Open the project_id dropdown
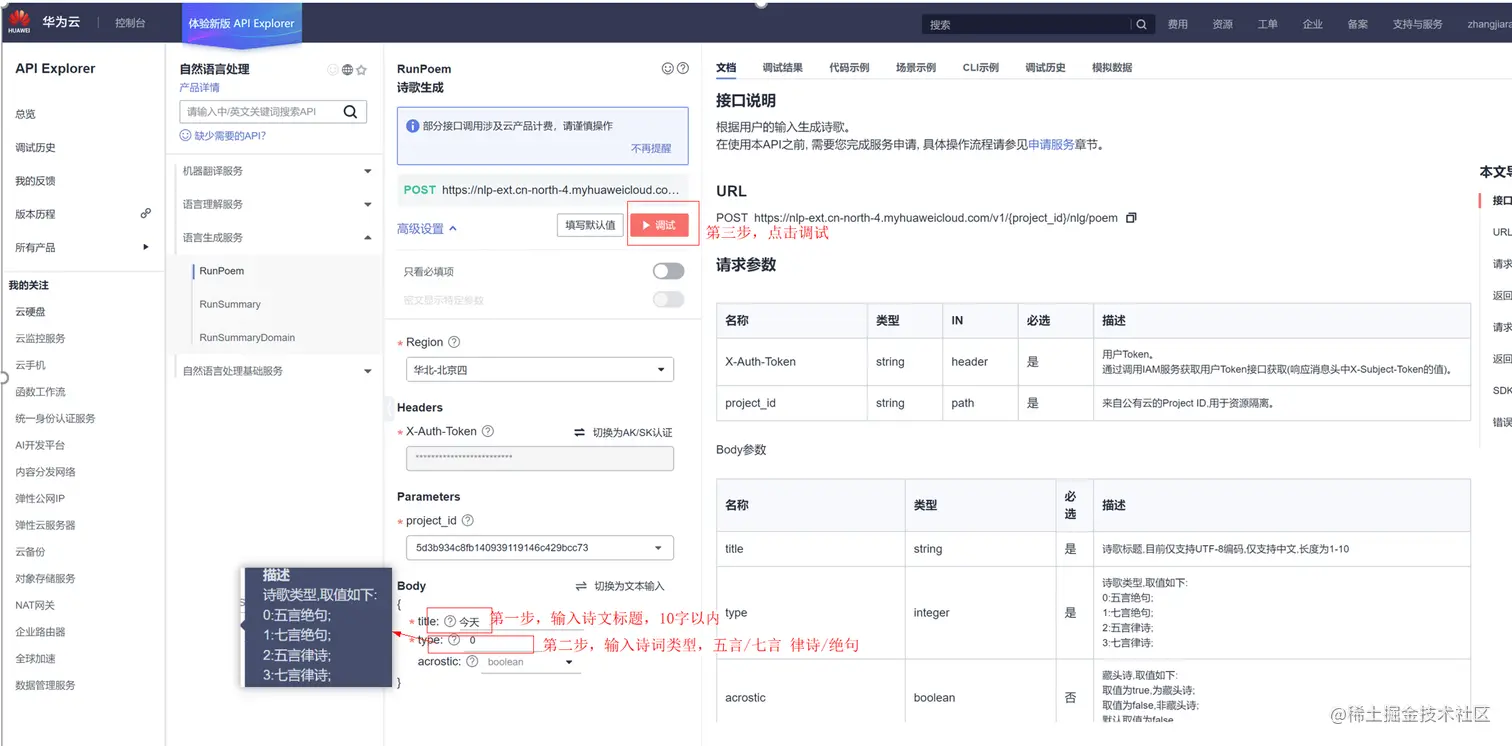 [x=540, y=548]
